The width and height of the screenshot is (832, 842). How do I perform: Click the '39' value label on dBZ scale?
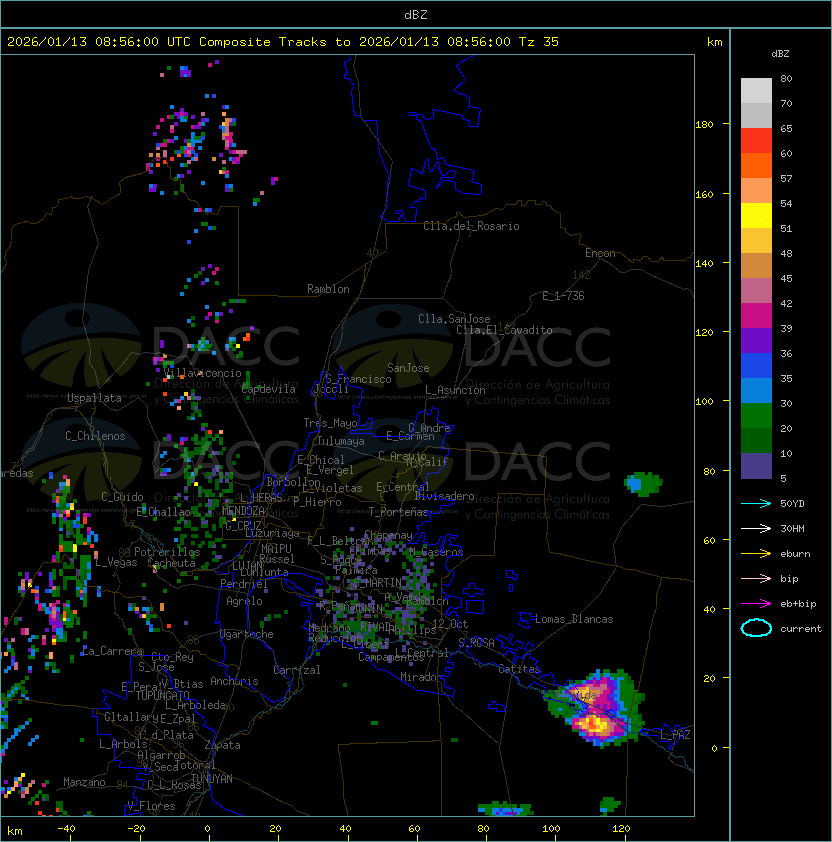[x=786, y=329]
